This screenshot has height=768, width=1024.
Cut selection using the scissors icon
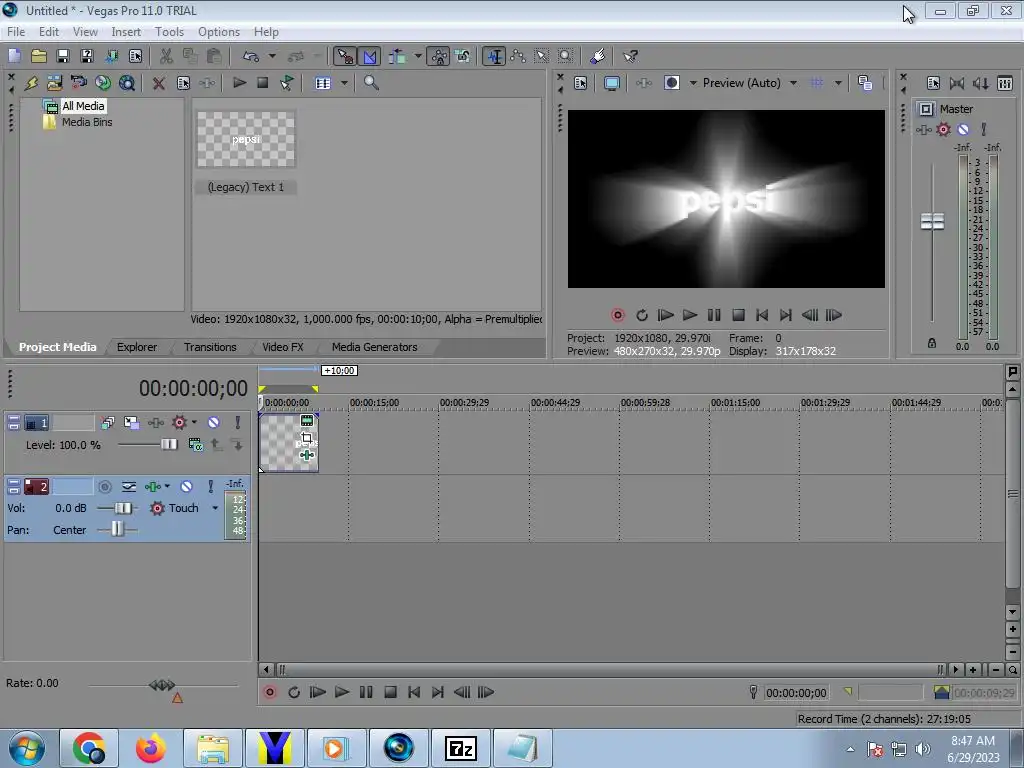[x=166, y=56]
